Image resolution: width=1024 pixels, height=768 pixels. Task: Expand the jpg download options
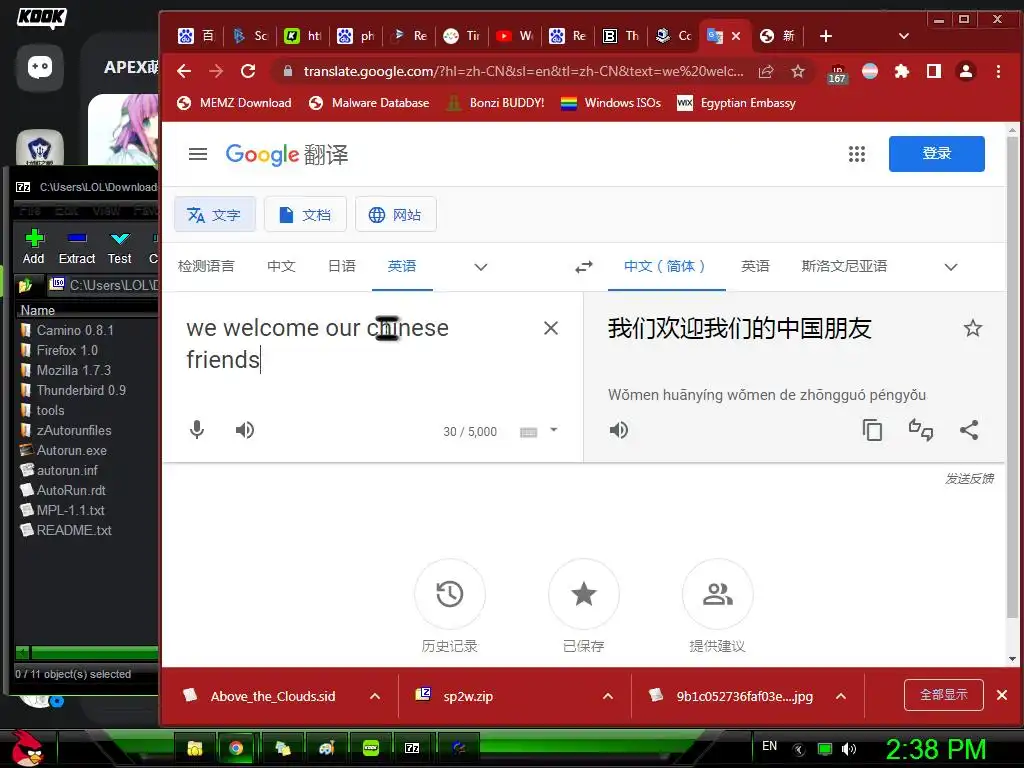pos(841,696)
